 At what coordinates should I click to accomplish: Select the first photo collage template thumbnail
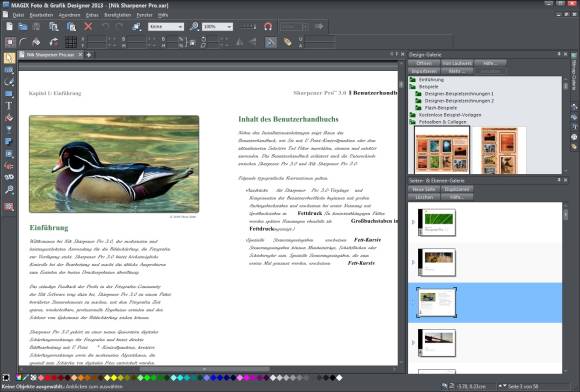click(442, 150)
